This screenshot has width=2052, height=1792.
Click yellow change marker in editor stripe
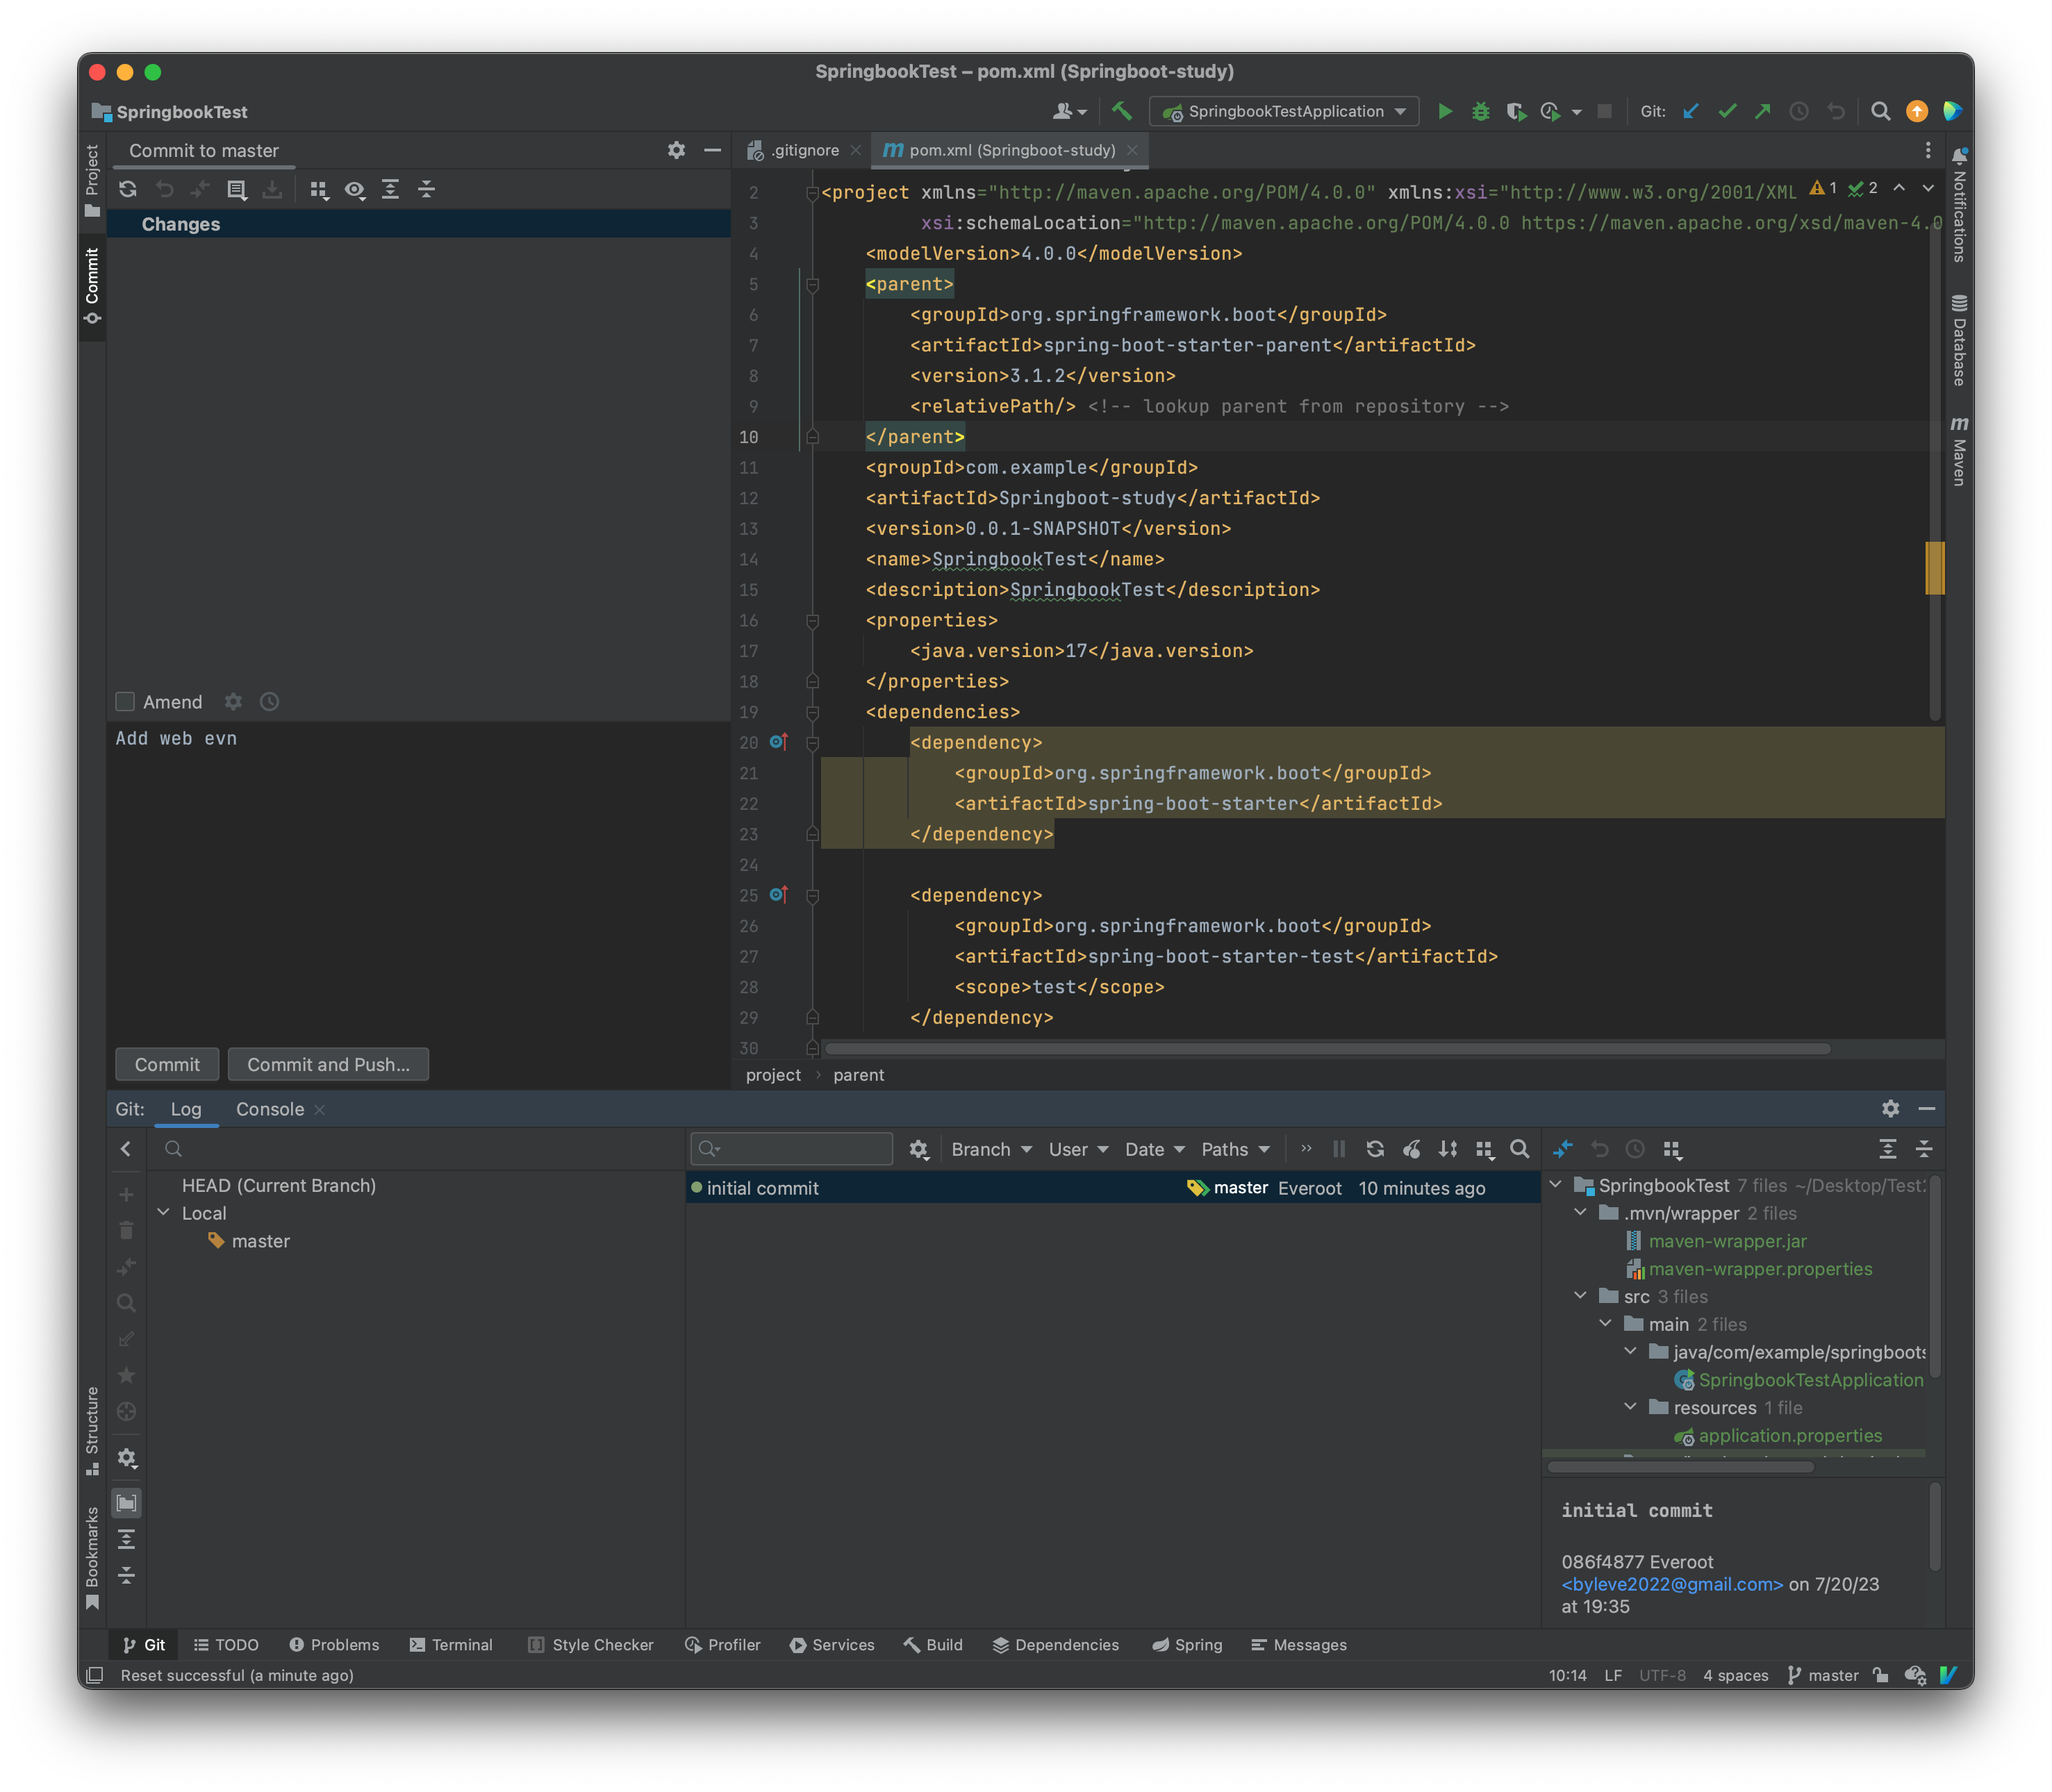point(1934,568)
